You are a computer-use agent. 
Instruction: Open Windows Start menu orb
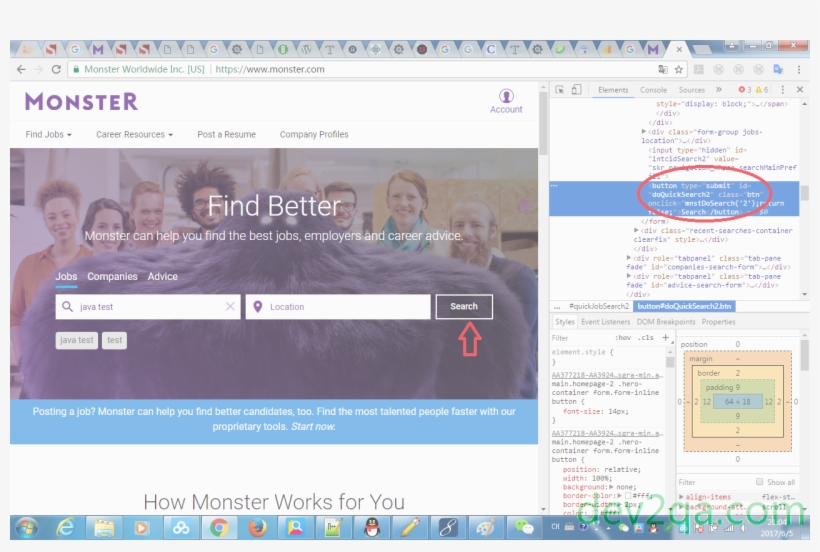click(27, 528)
